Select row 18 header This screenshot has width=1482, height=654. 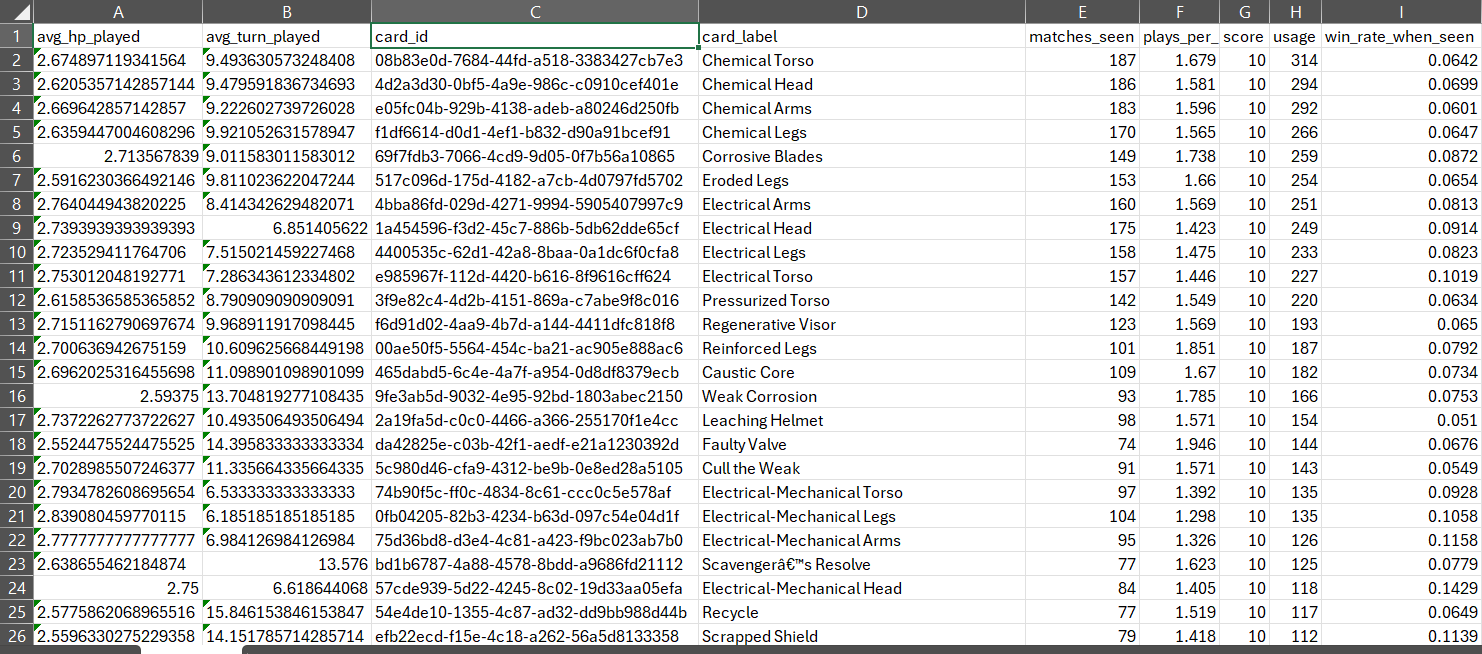coord(17,444)
